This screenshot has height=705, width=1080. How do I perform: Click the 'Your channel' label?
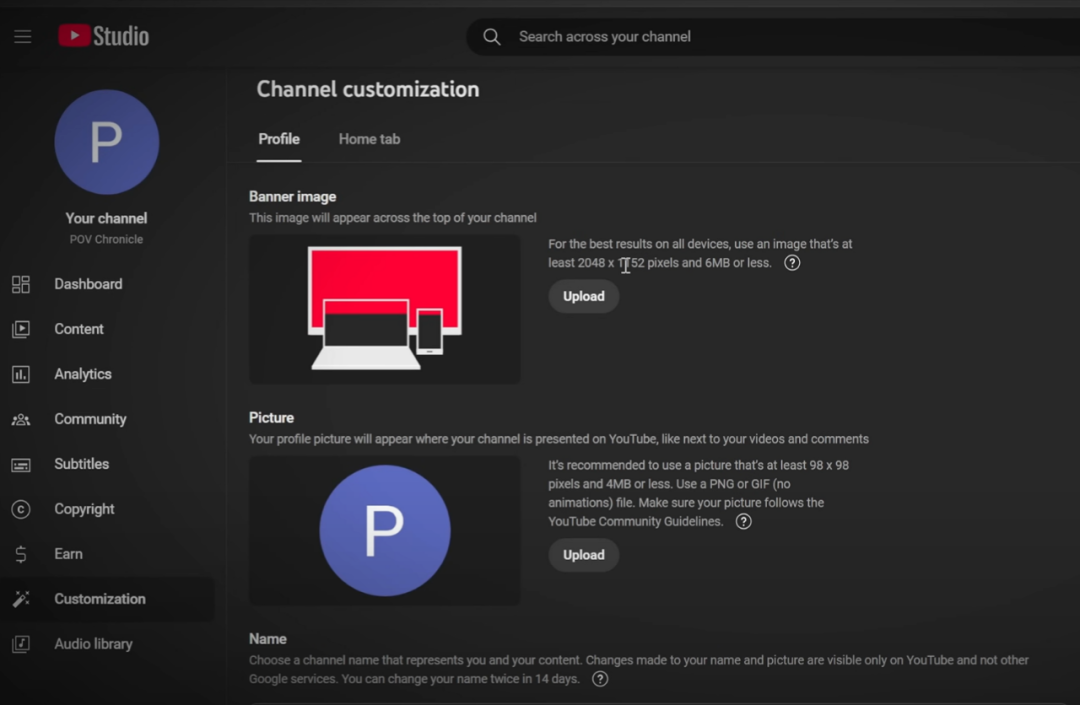(x=106, y=218)
